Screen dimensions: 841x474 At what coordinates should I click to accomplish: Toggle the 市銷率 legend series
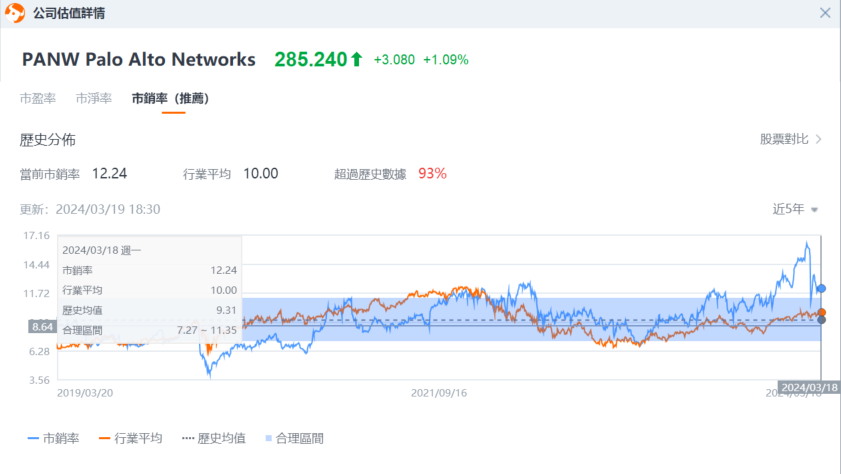tap(53, 439)
